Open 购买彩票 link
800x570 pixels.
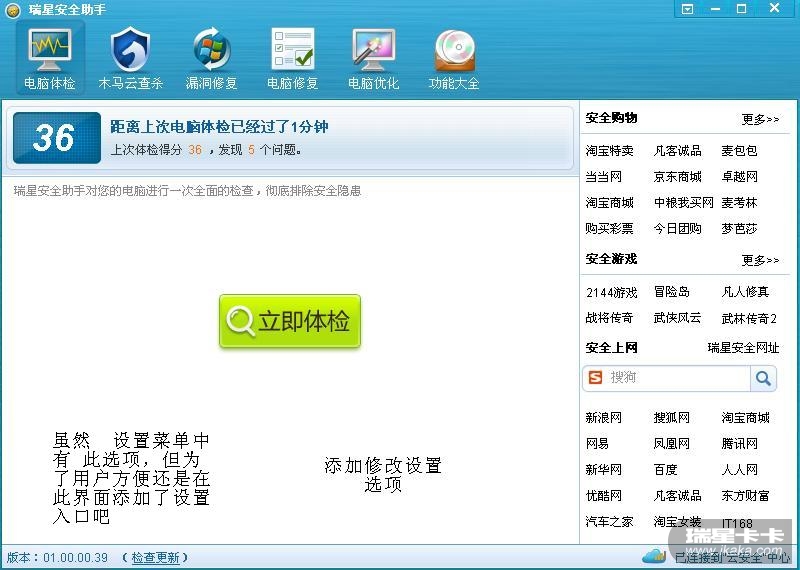(x=610, y=229)
